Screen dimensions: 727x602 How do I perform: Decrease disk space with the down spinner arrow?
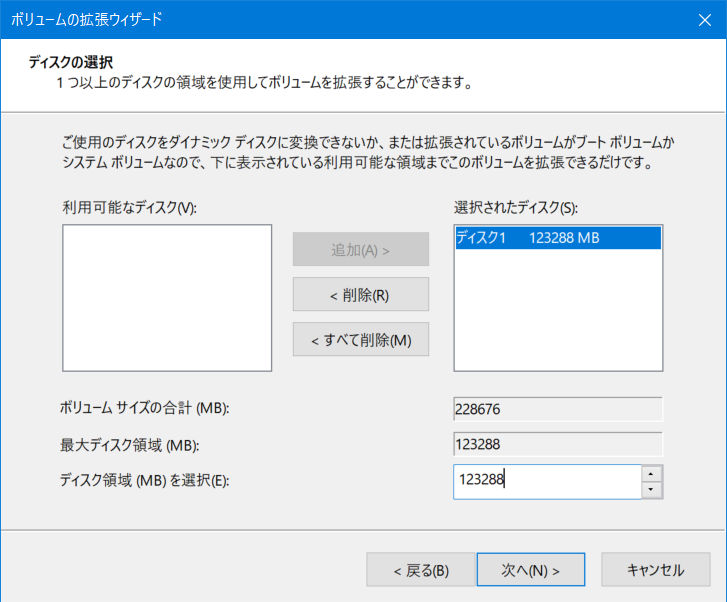pyautogui.click(x=652, y=490)
